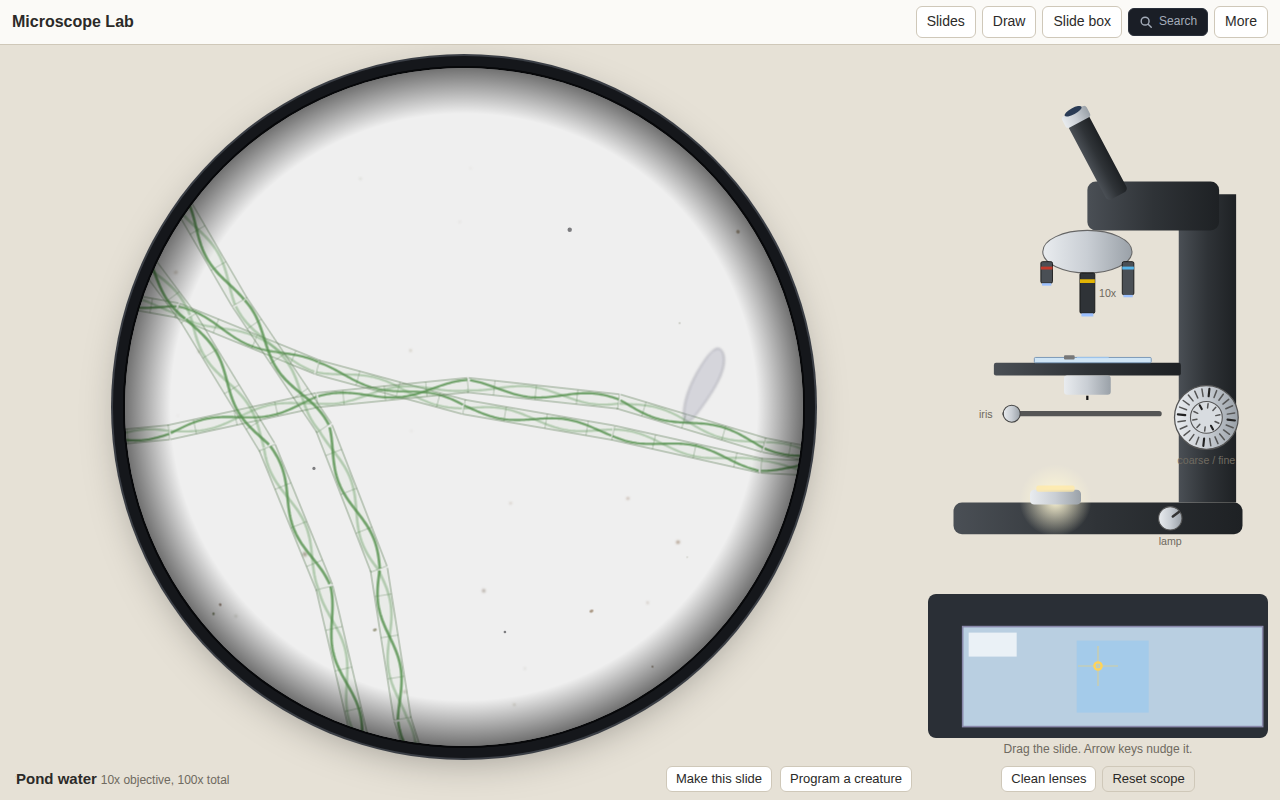Click the microscope eyepiece tube
Viewport: 1280px width, 800px height.
(1094, 150)
